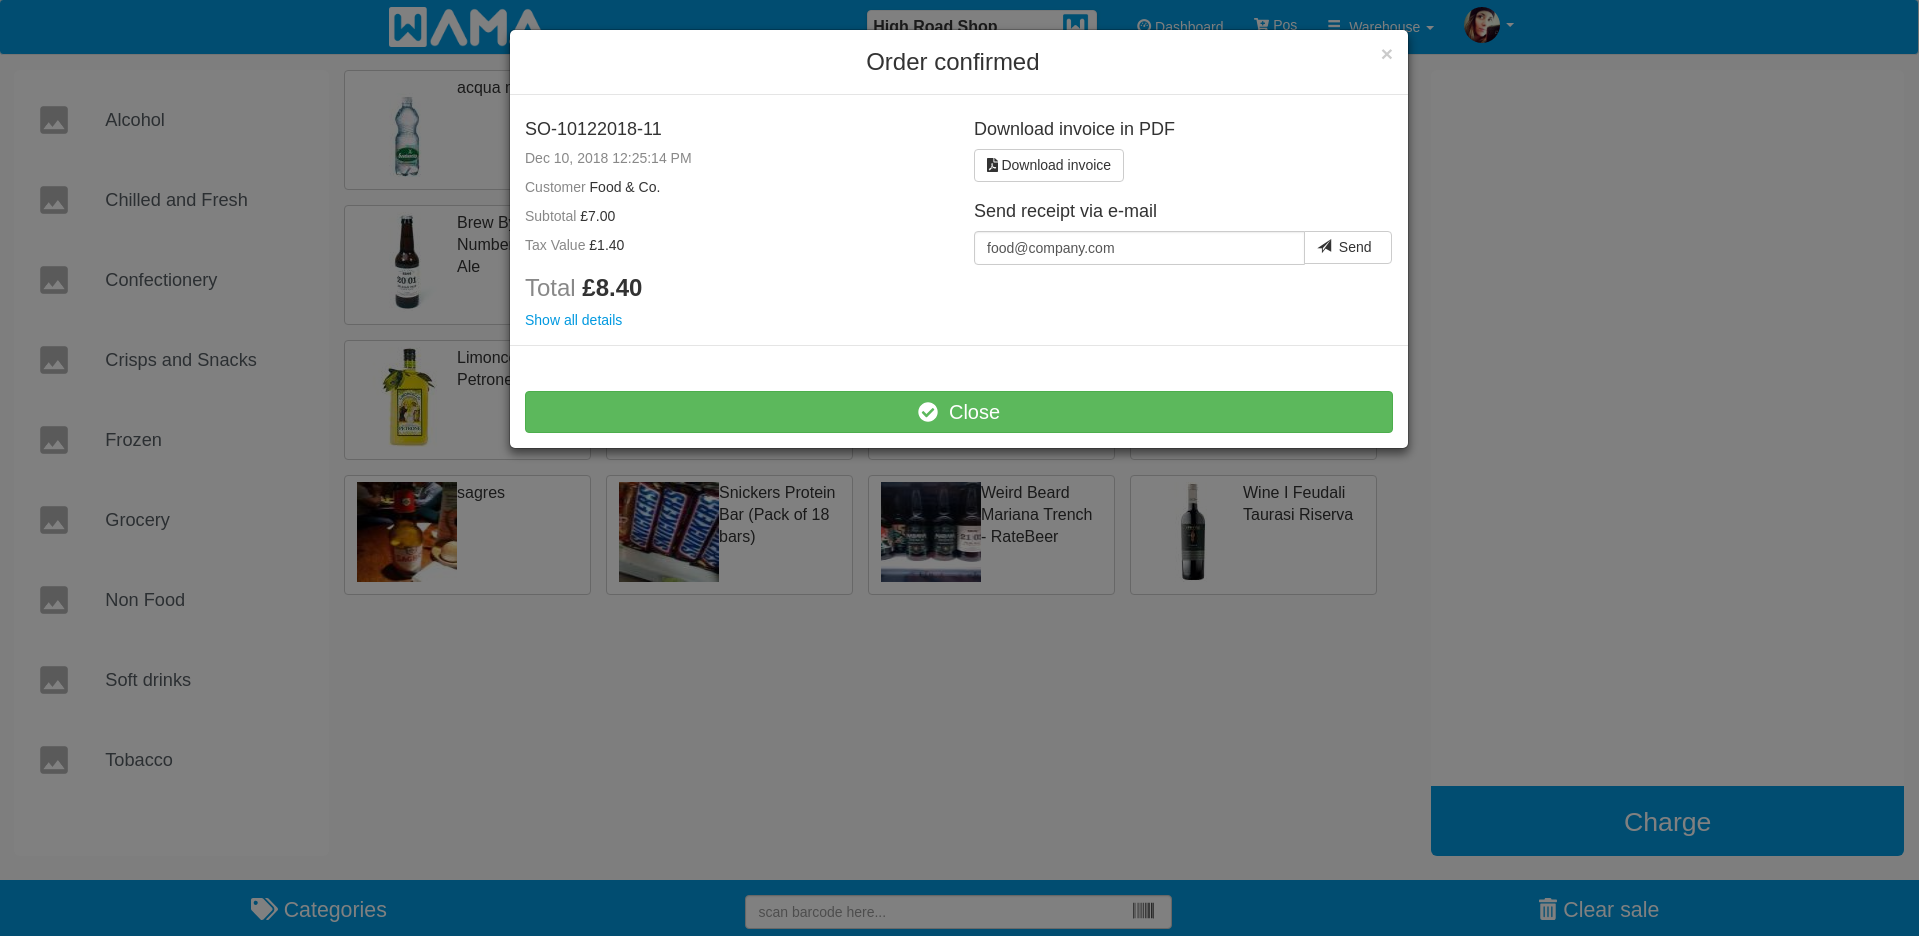
Task: Go to the Dashboard menu item
Action: coord(1180,26)
